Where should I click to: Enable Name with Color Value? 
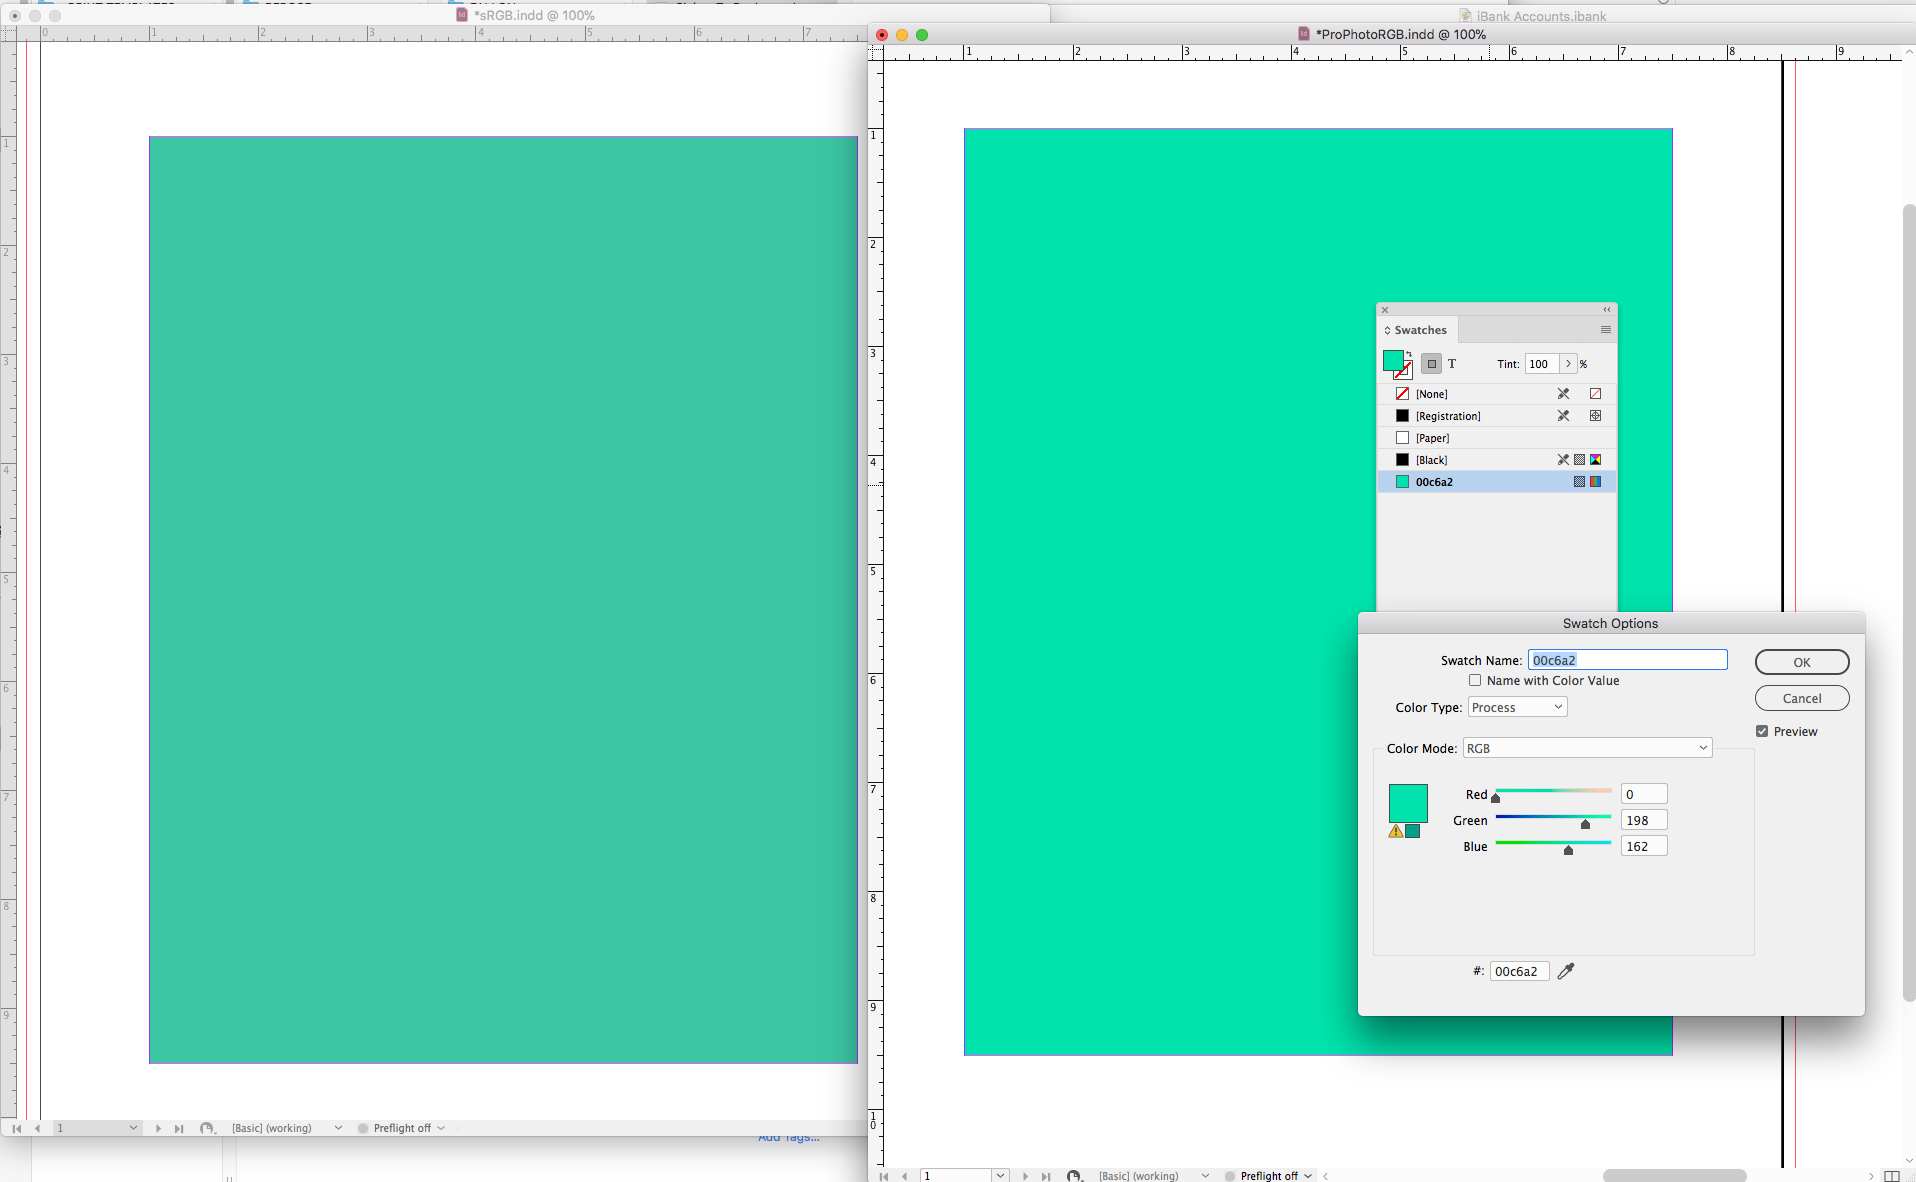point(1475,680)
